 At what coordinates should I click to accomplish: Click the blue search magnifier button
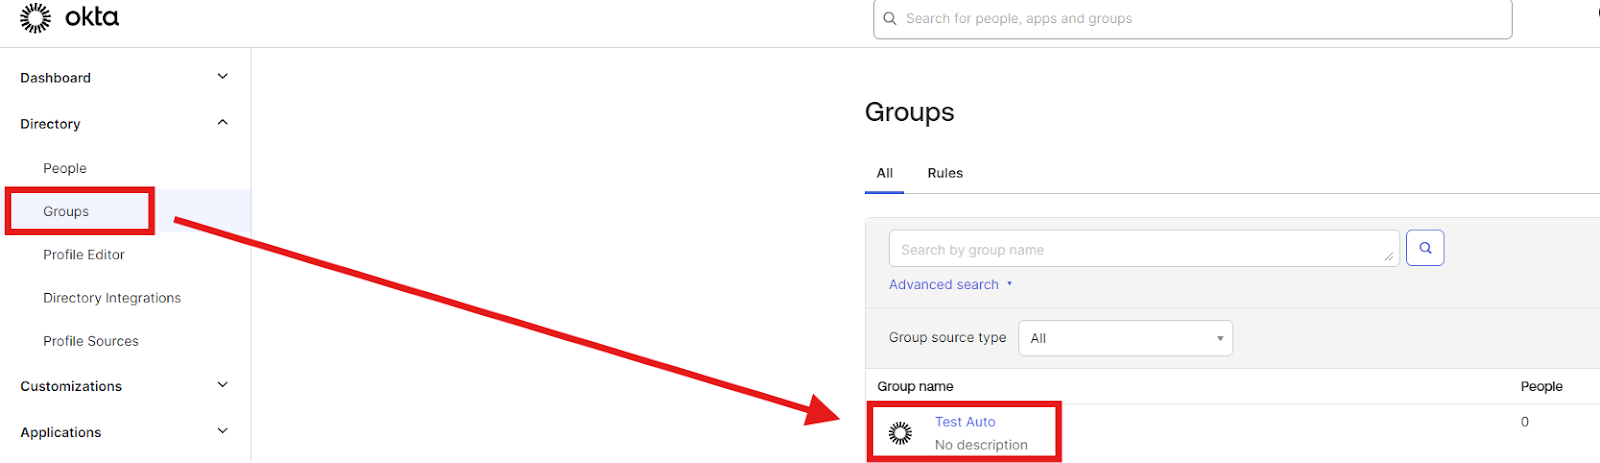[x=1425, y=248]
